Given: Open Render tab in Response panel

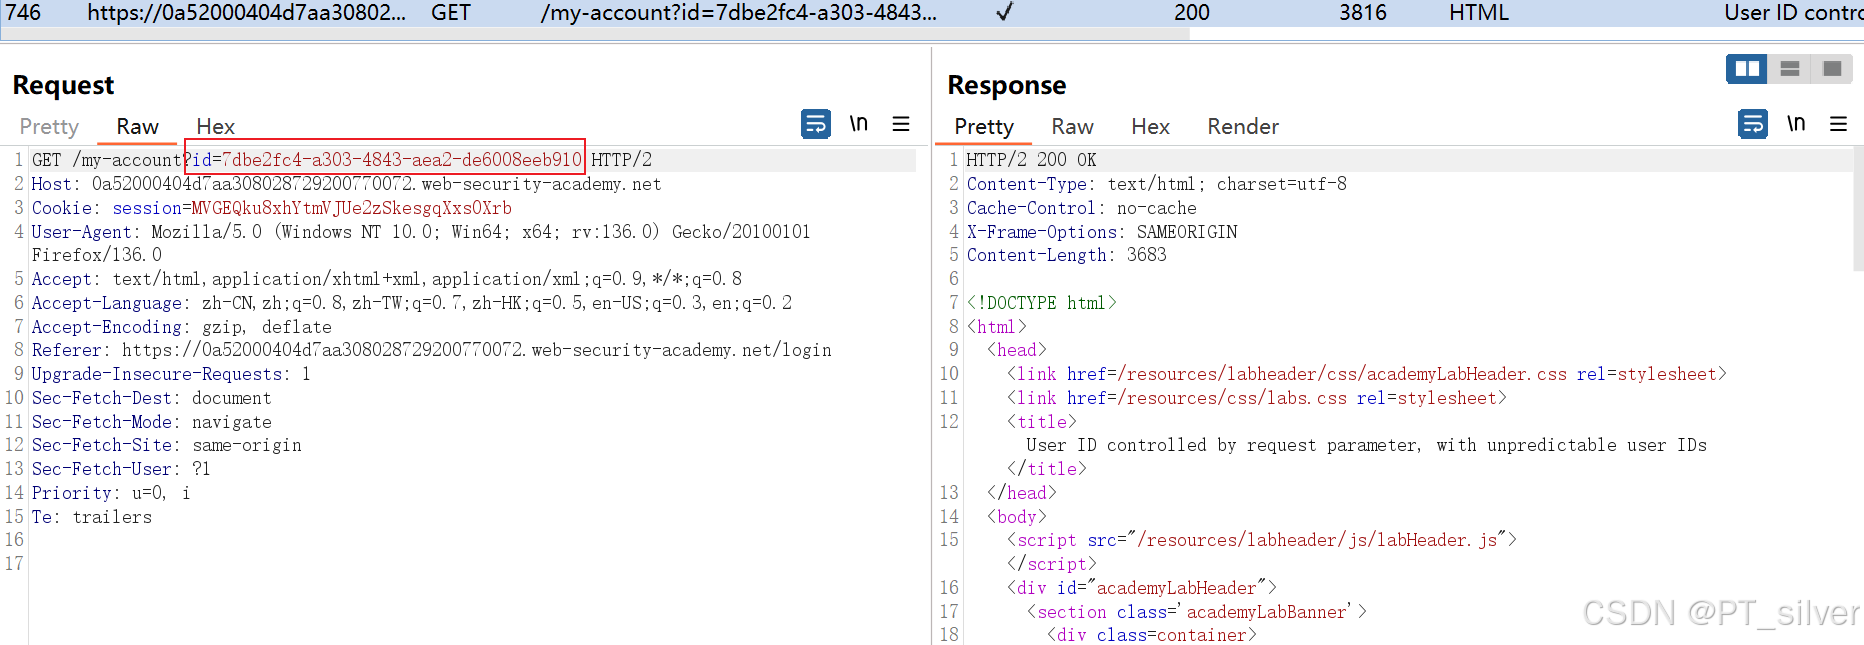Looking at the screenshot, I should tap(1243, 127).
